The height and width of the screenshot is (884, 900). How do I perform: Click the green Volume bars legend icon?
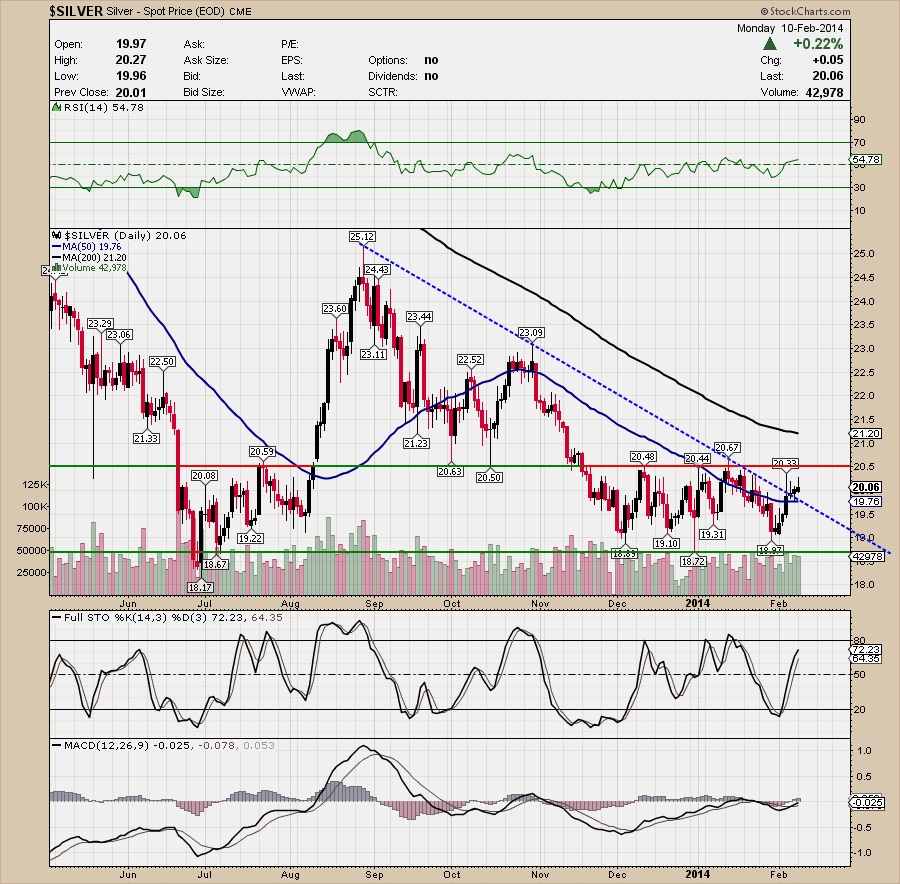55,267
